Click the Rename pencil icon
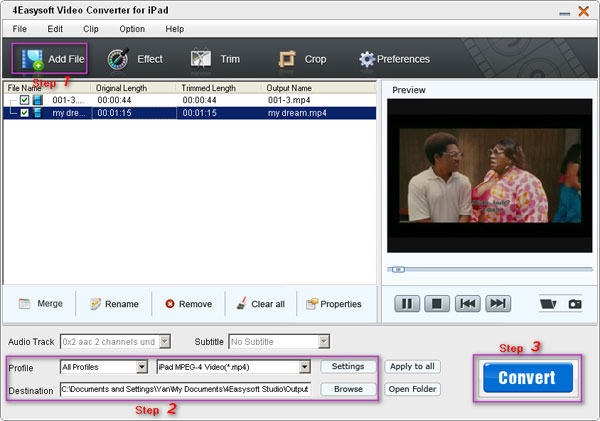Screen dimensions: 600x421 click(x=95, y=304)
